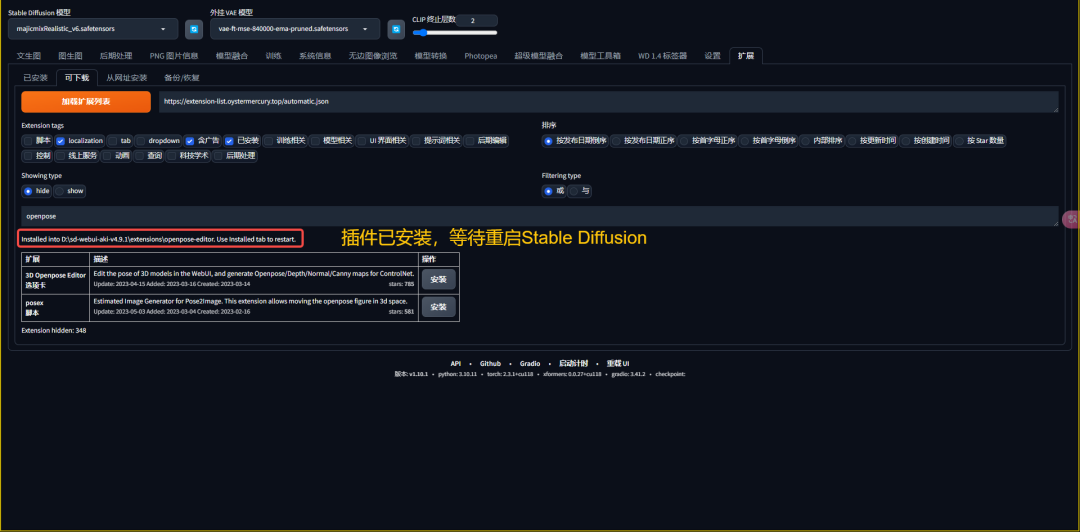The image size is (1080, 532).
Task: Click the 加载扩展列表 orange button
Action: point(86,101)
